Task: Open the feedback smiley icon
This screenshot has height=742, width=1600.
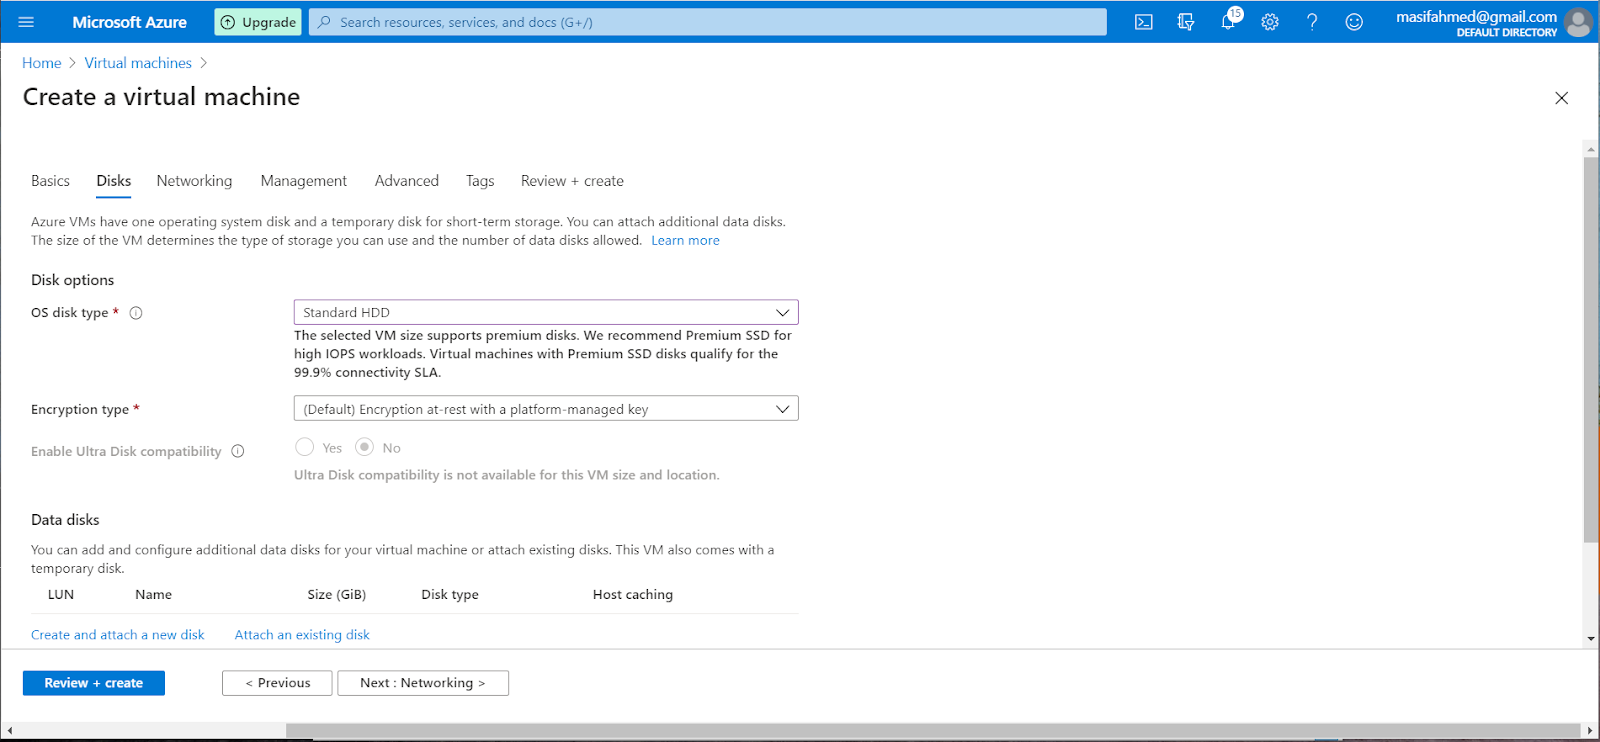Action: coord(1354,22)
